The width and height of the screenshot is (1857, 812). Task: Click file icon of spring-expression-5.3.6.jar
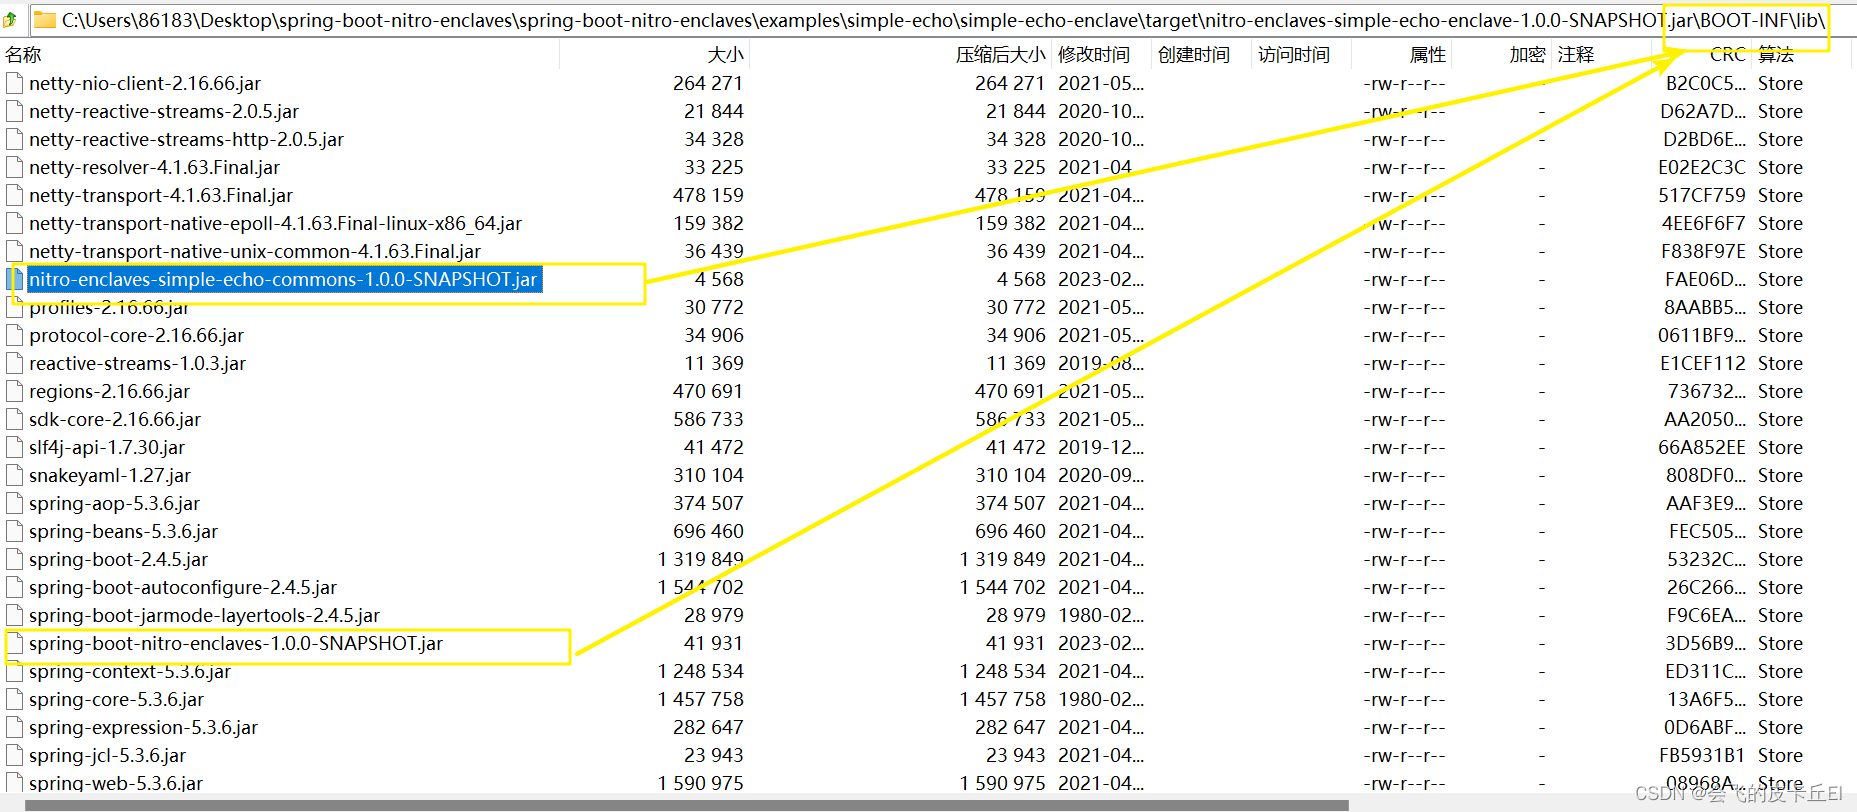(14, 727)
